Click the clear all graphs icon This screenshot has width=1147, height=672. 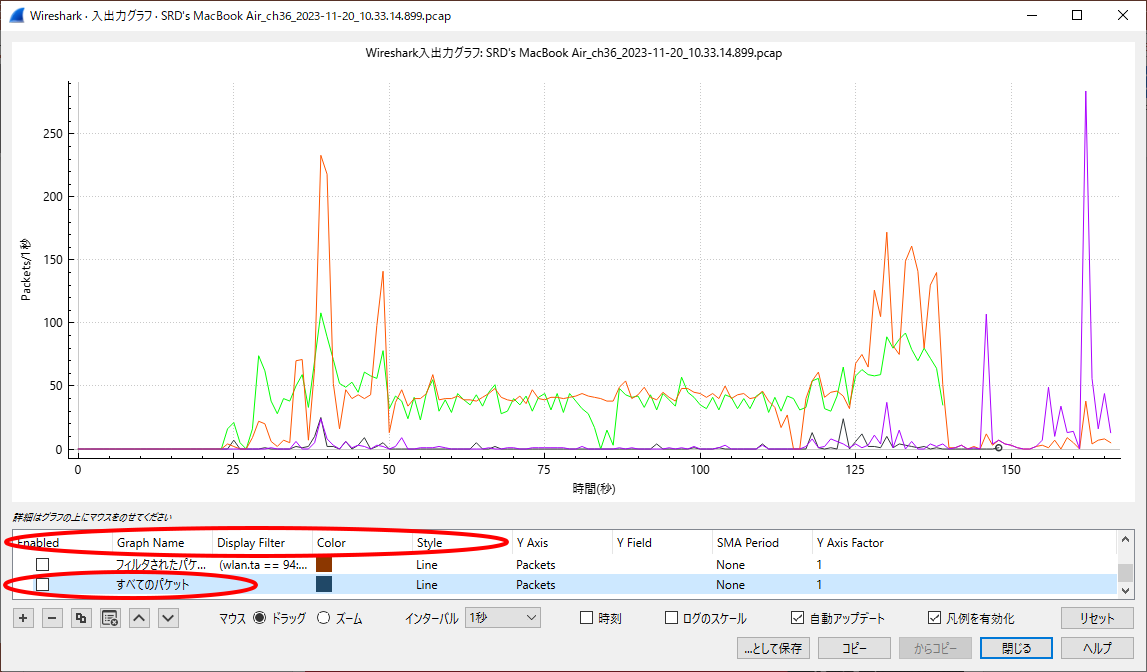110,618
